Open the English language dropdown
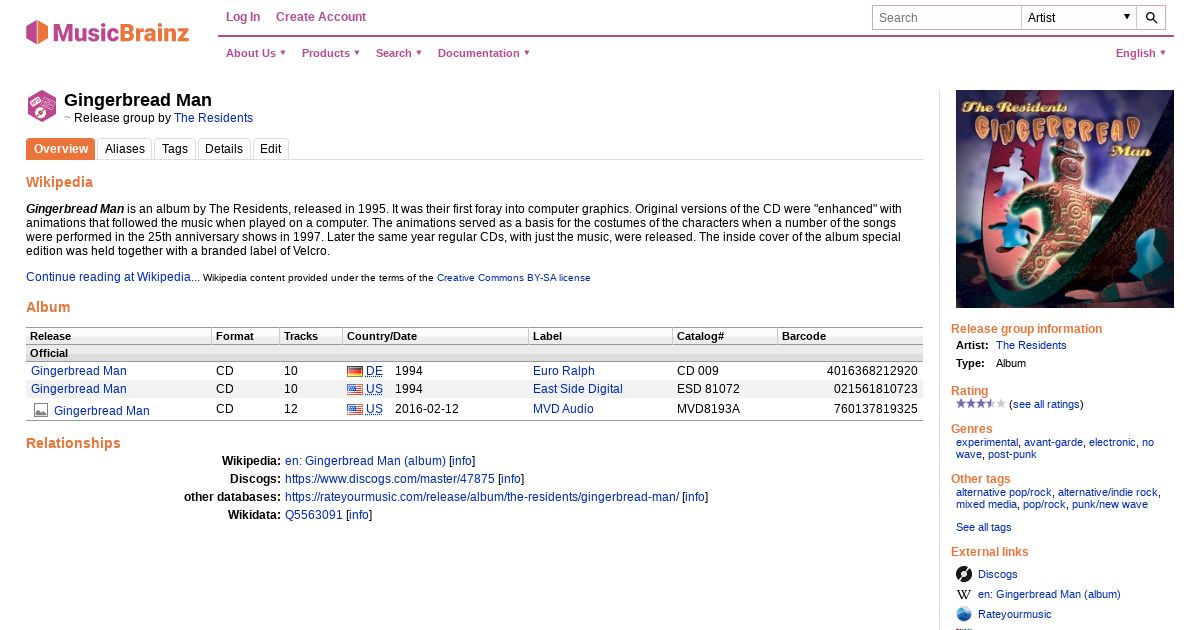 [x=1141, y=53]
